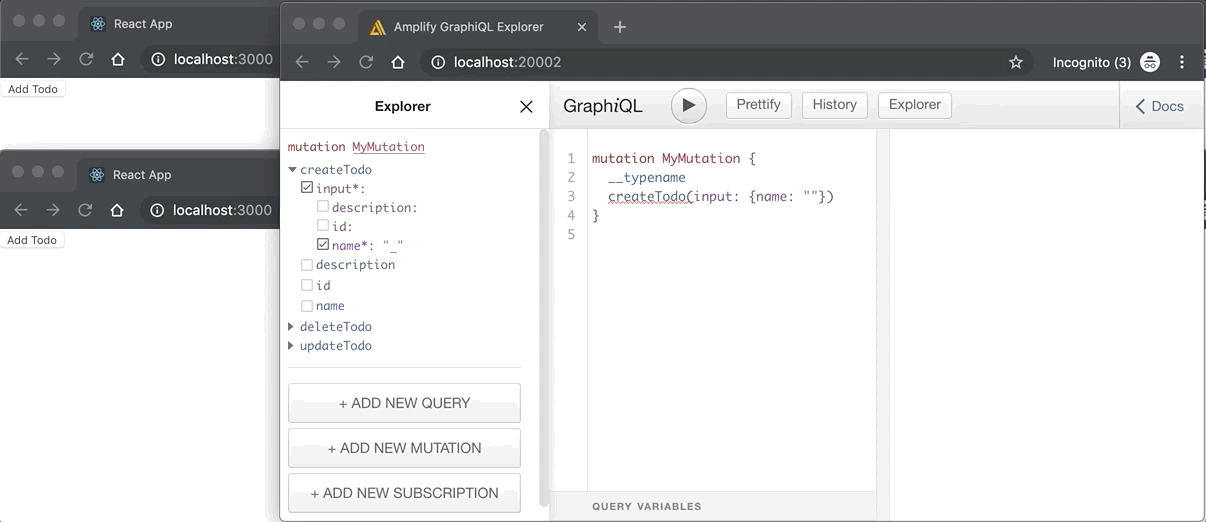
Task: Open the Chrome three-dot menu
Action: coord(1182,62)
